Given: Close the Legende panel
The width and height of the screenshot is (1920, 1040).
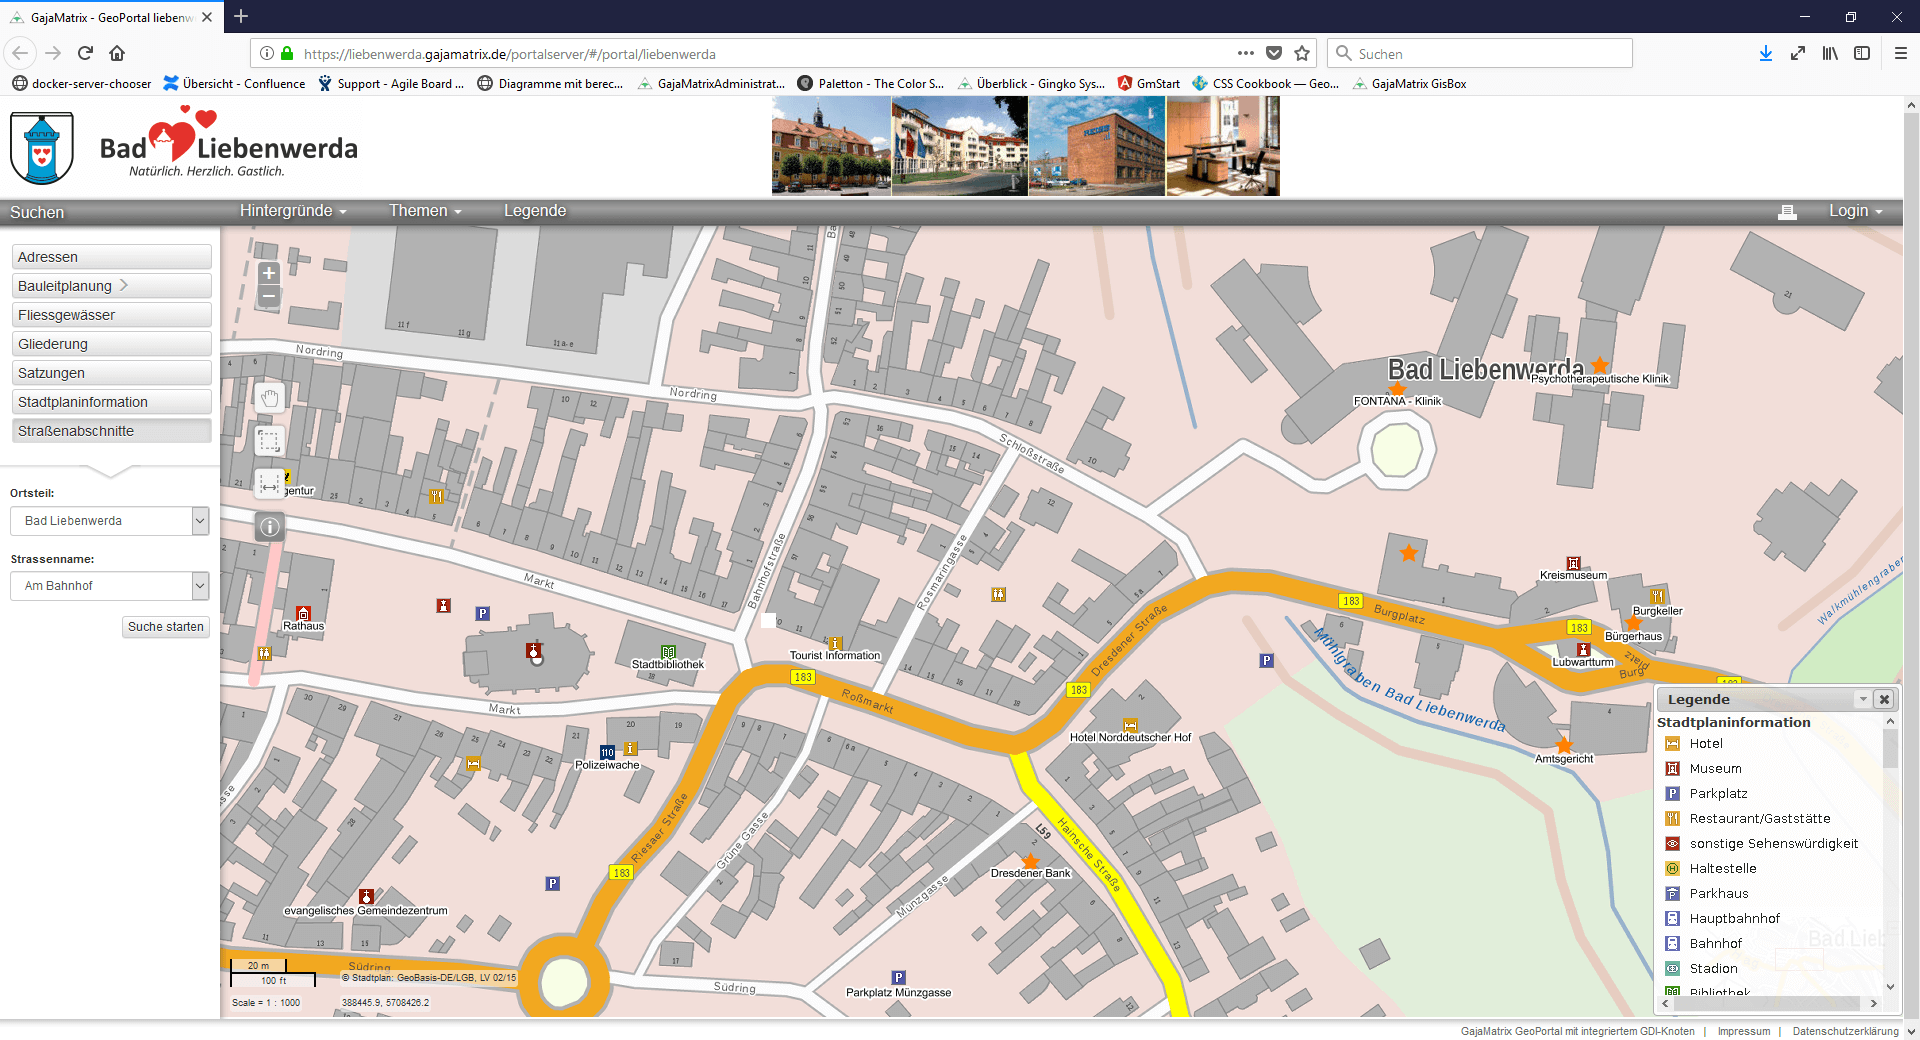Looking at the screenshot, I should 1884,700.
